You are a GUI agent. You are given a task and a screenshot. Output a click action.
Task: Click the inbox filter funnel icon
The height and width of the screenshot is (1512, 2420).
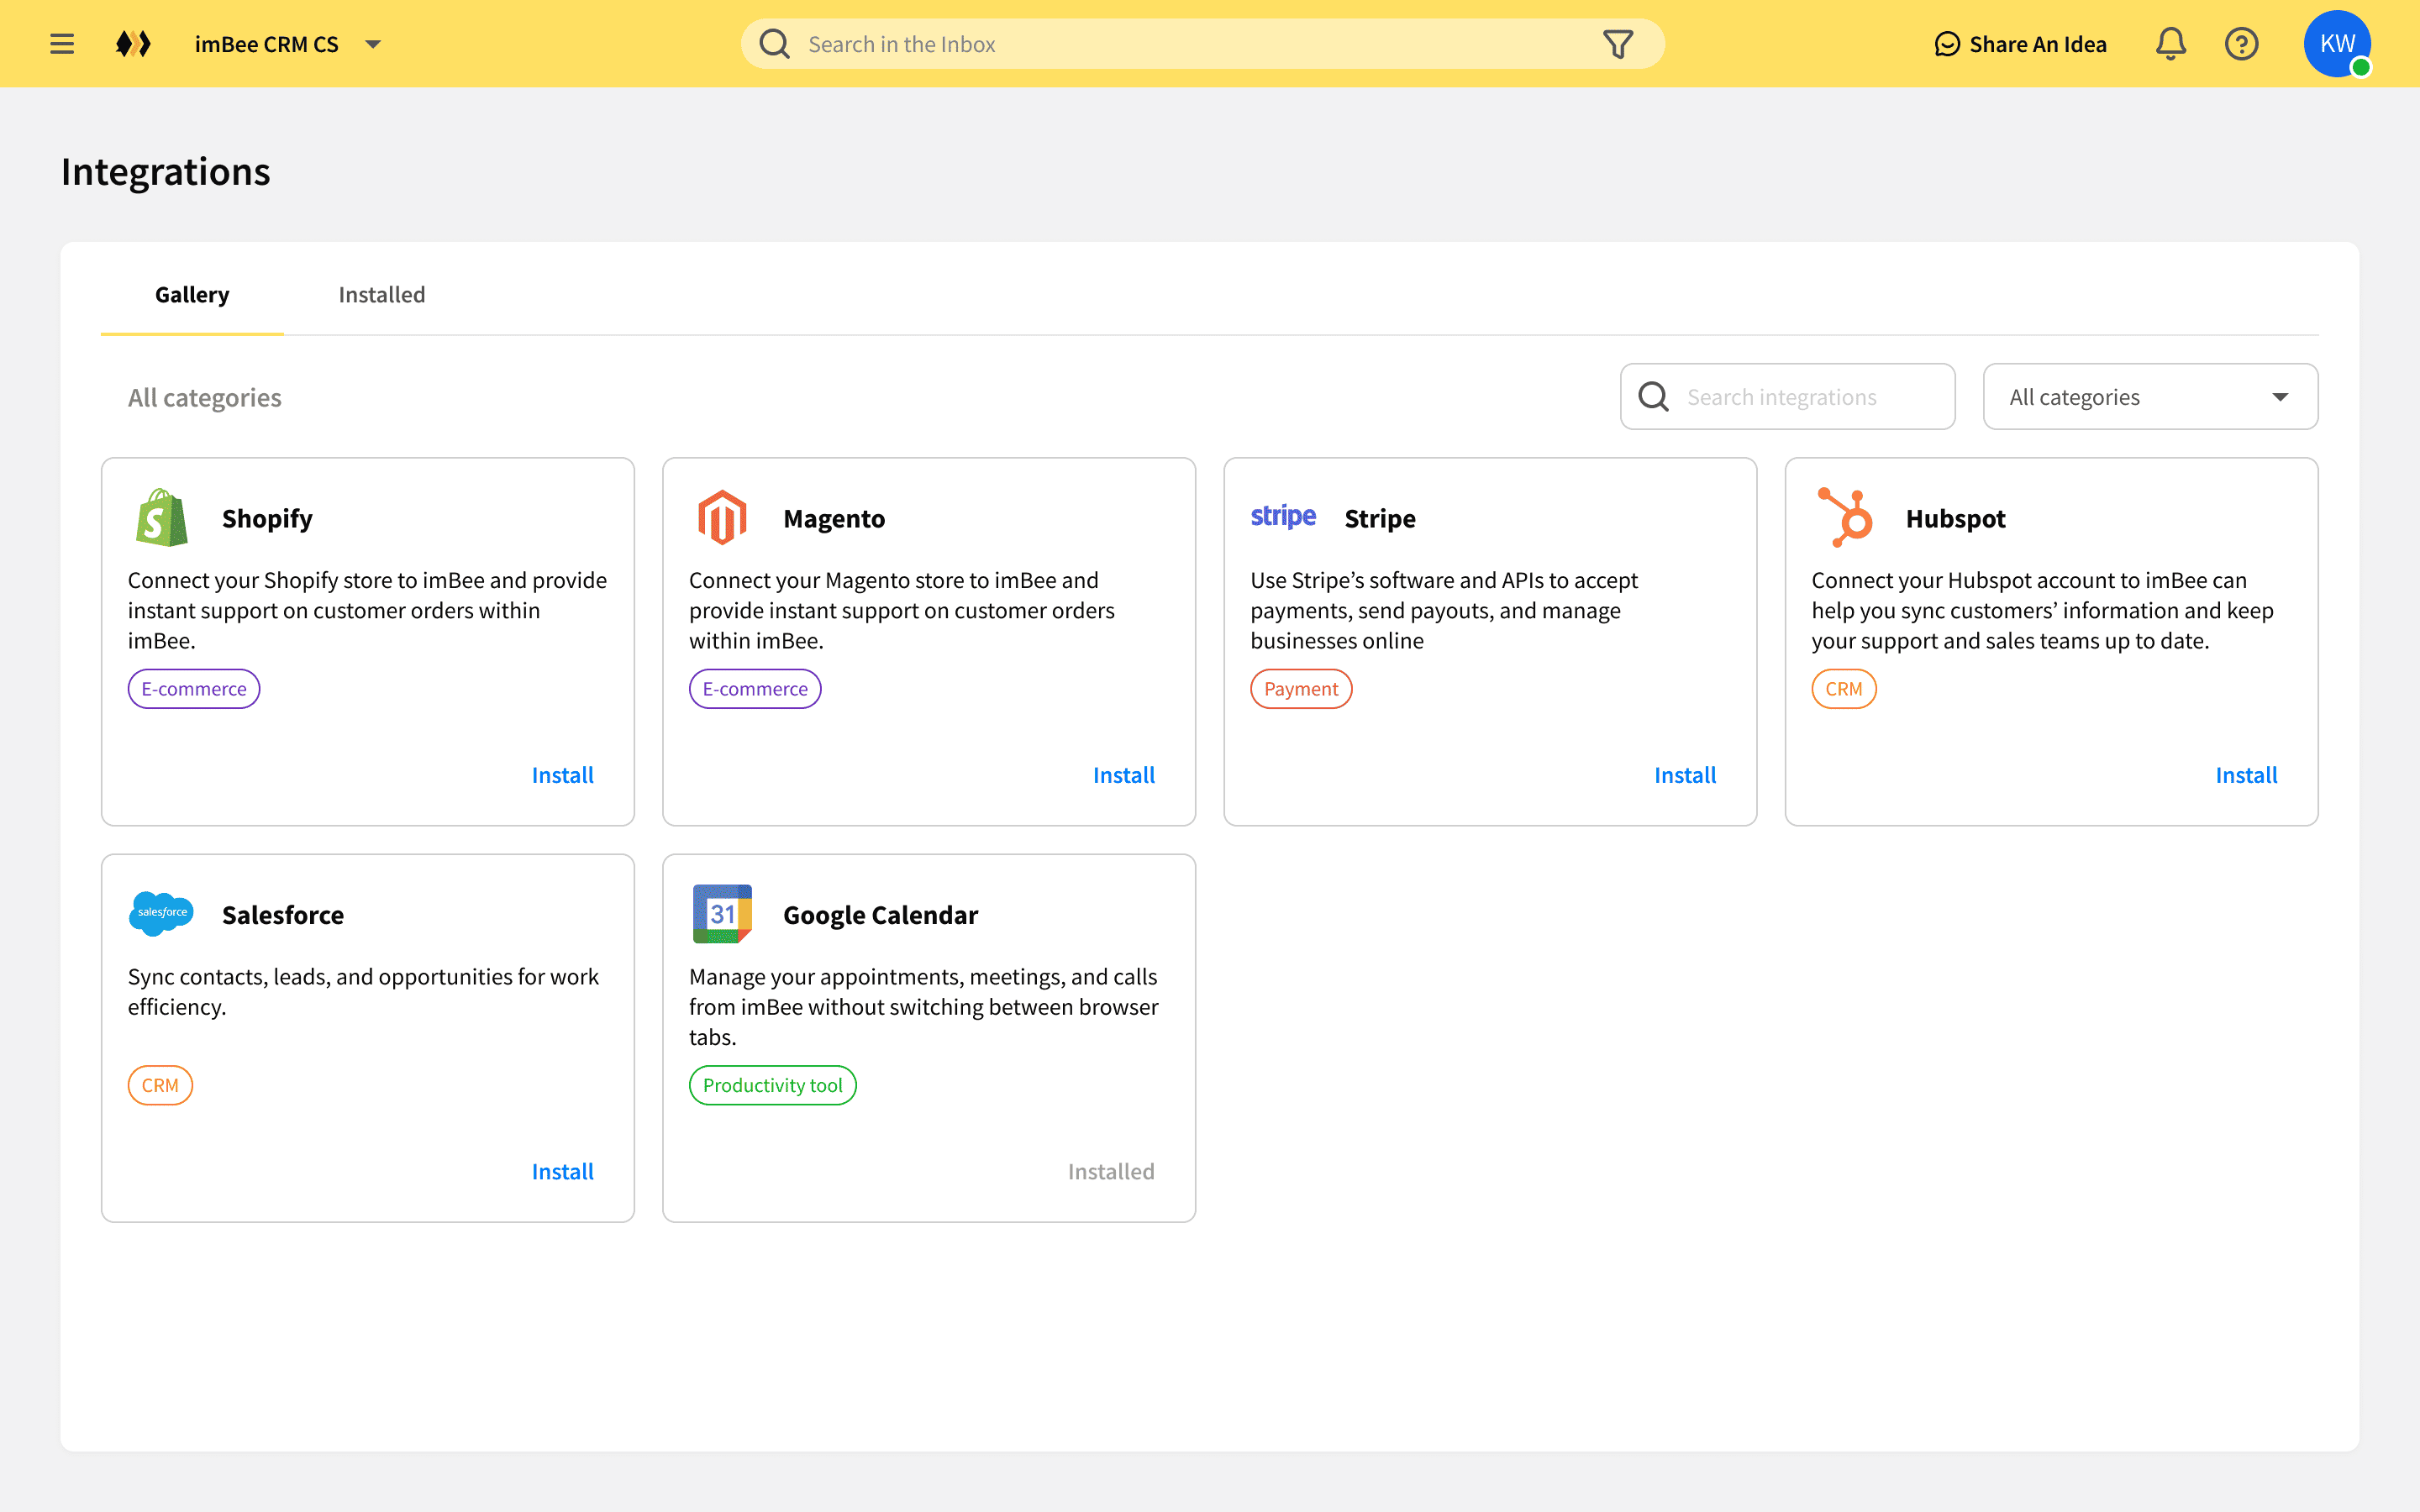(x=1617, y=44)
